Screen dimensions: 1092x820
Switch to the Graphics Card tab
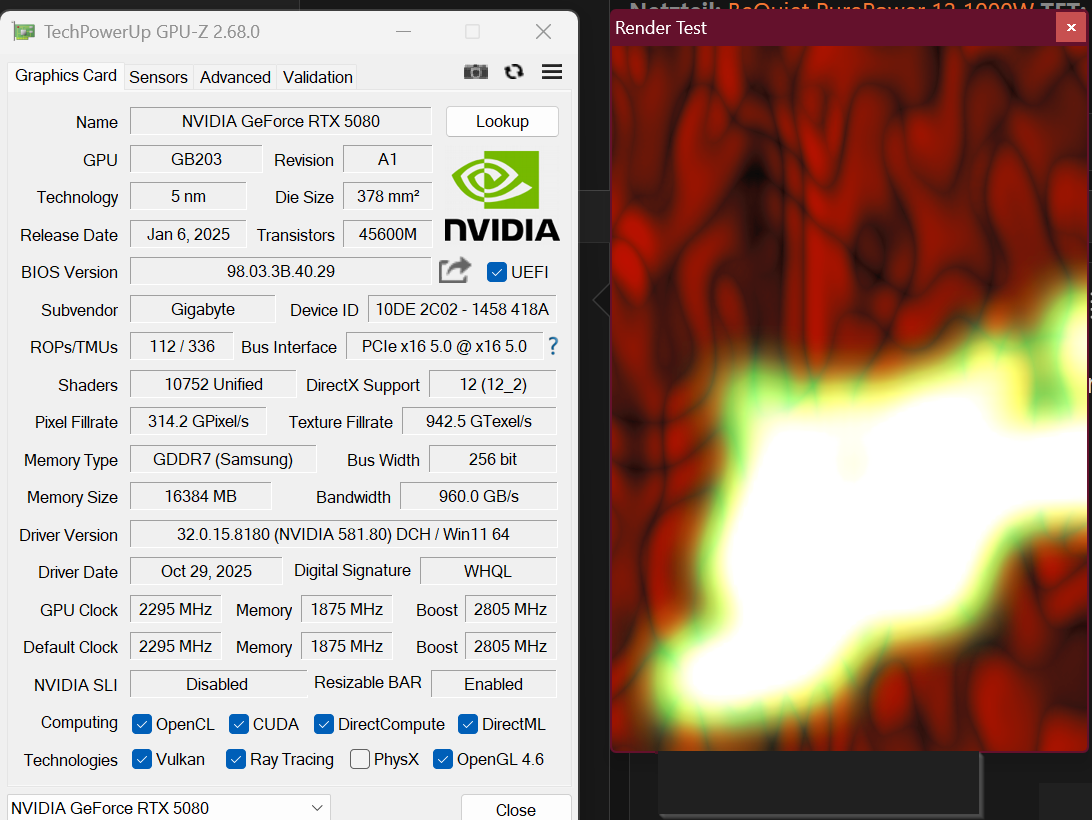[x=65, y=75]
